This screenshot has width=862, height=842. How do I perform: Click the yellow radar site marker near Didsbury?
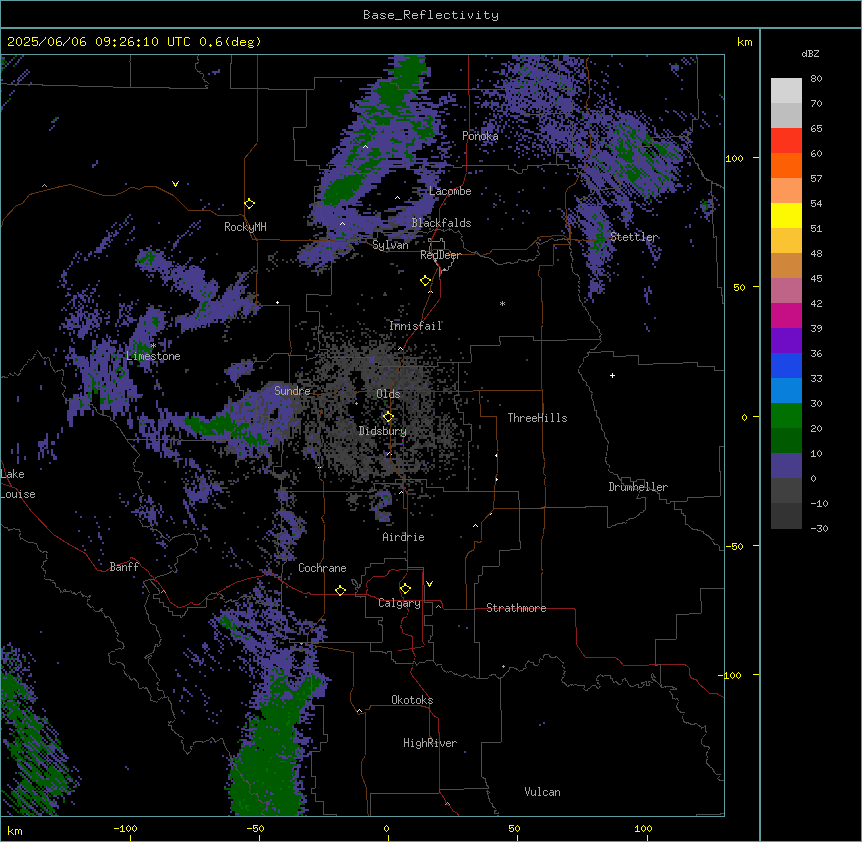388,417
